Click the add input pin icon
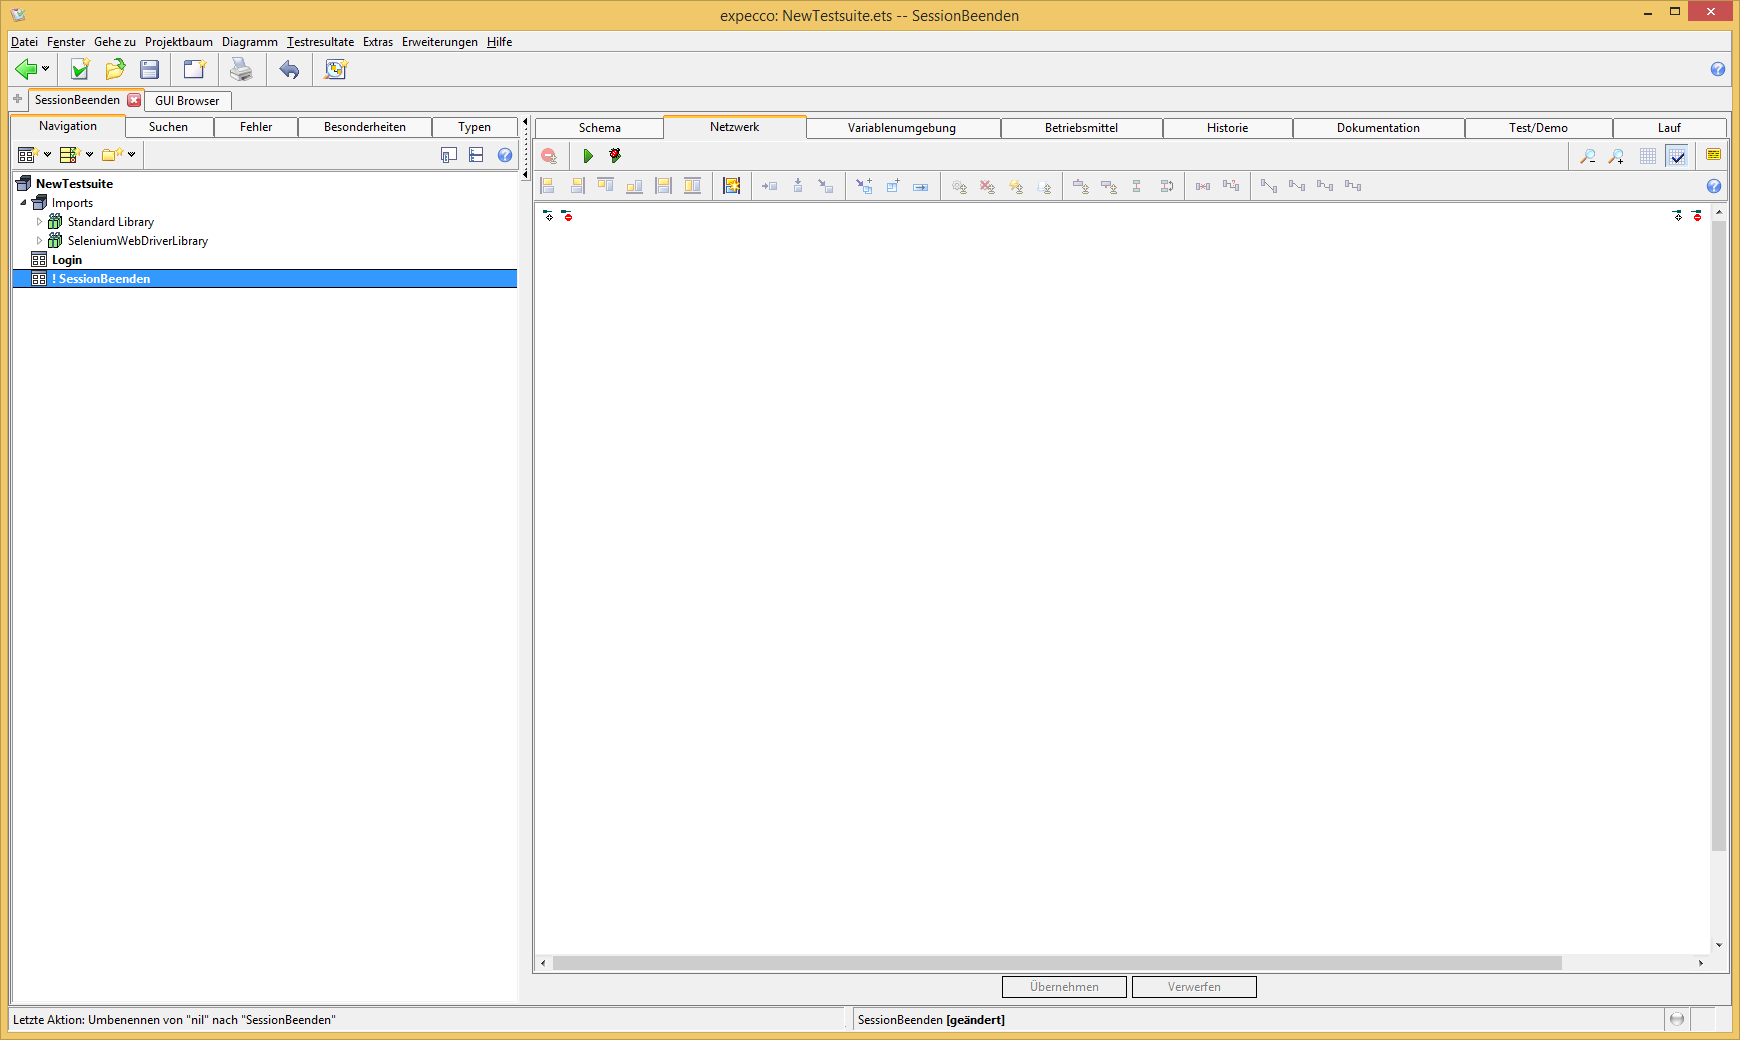The height and width of the screenshot is (1040, 1740). (548, 216)
